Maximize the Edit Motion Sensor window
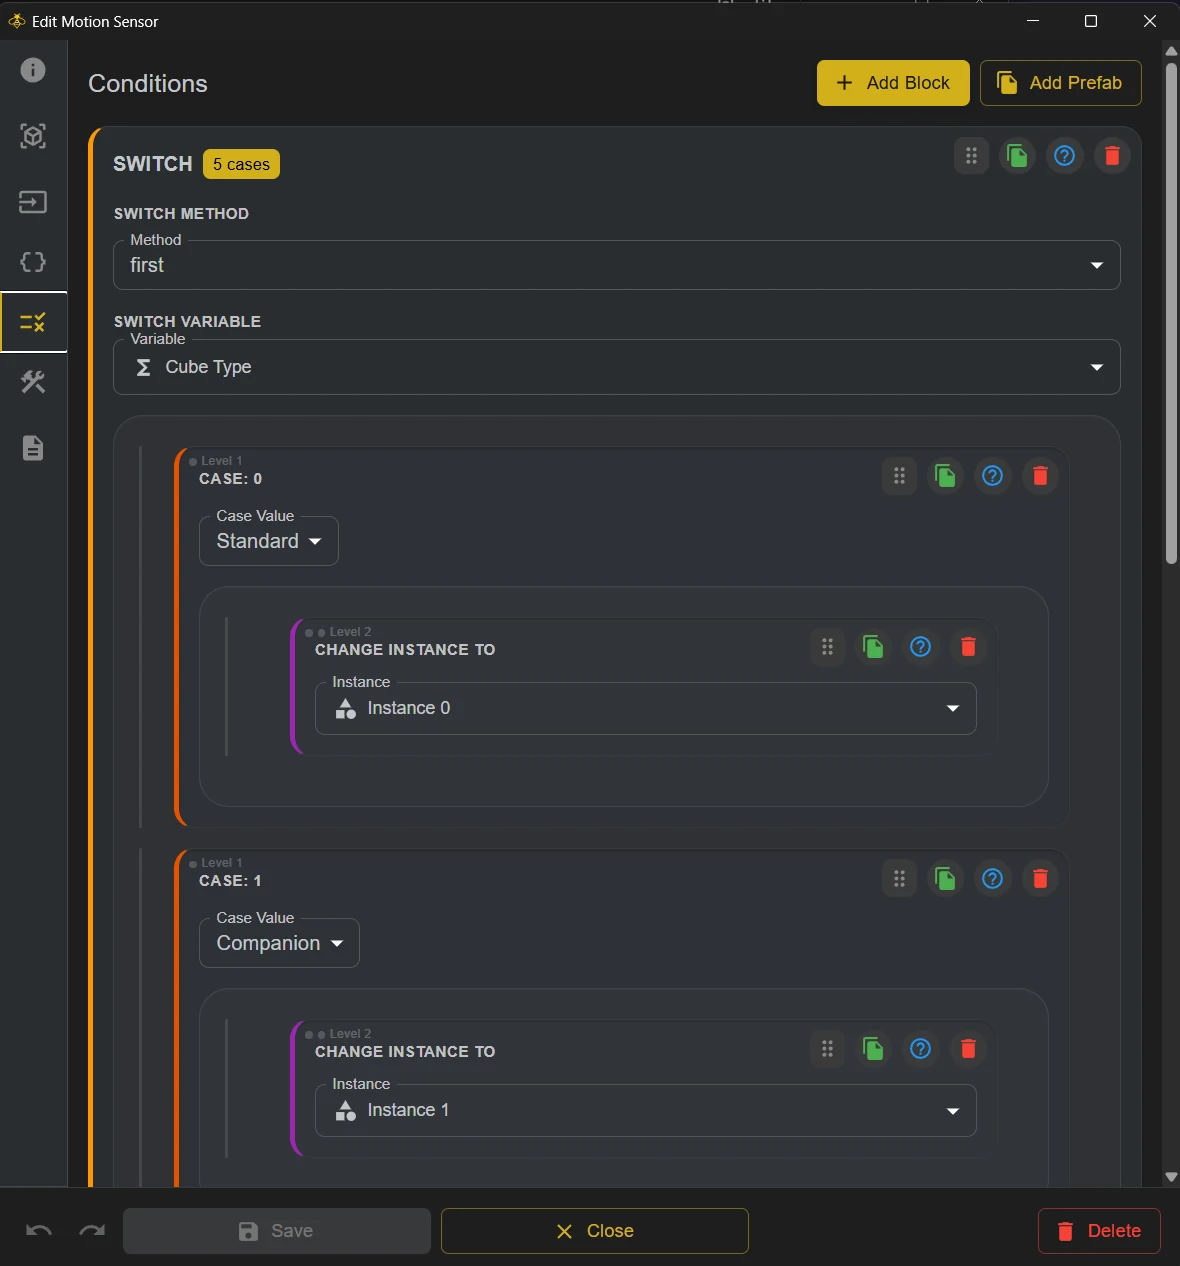 click(1091, 21)
